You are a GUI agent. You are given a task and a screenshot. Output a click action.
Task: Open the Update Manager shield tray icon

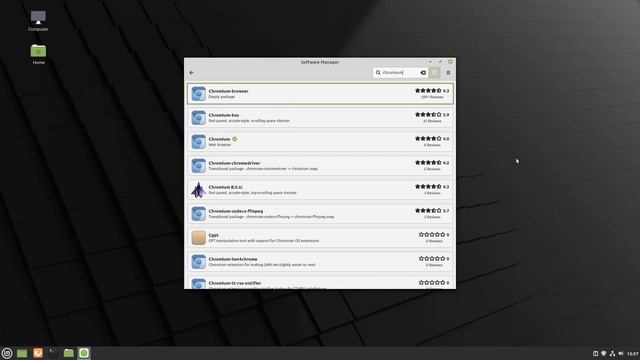pos(604,353)
